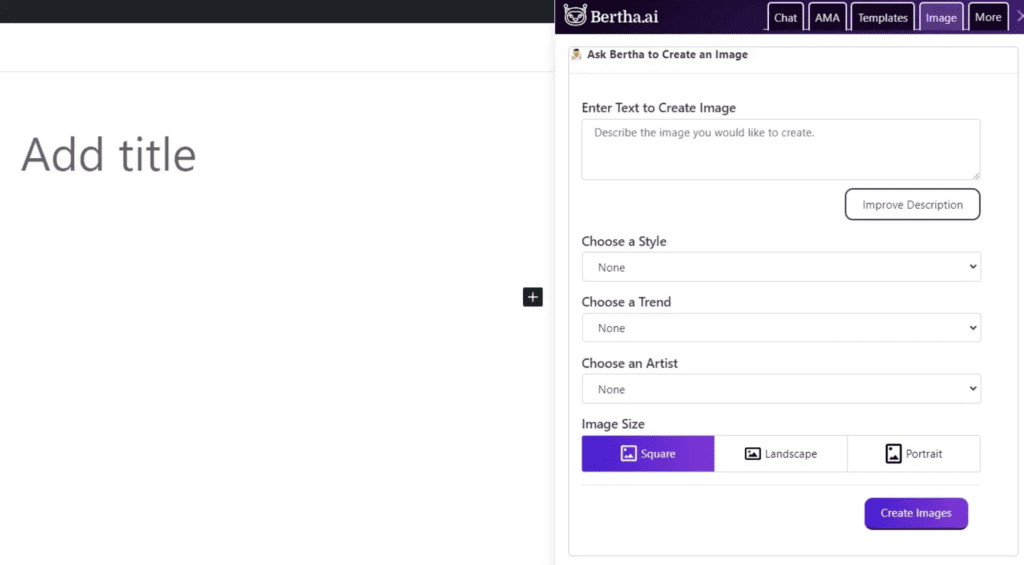Select the Square image size option
This screenshot has height=565, width=1024.
648,454
